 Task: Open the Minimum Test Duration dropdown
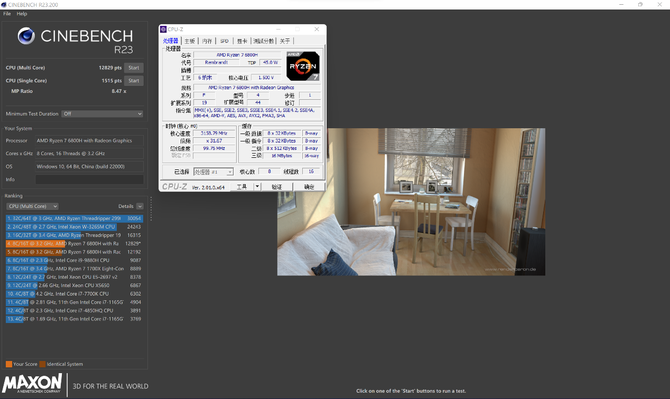[x=102, y=114]
